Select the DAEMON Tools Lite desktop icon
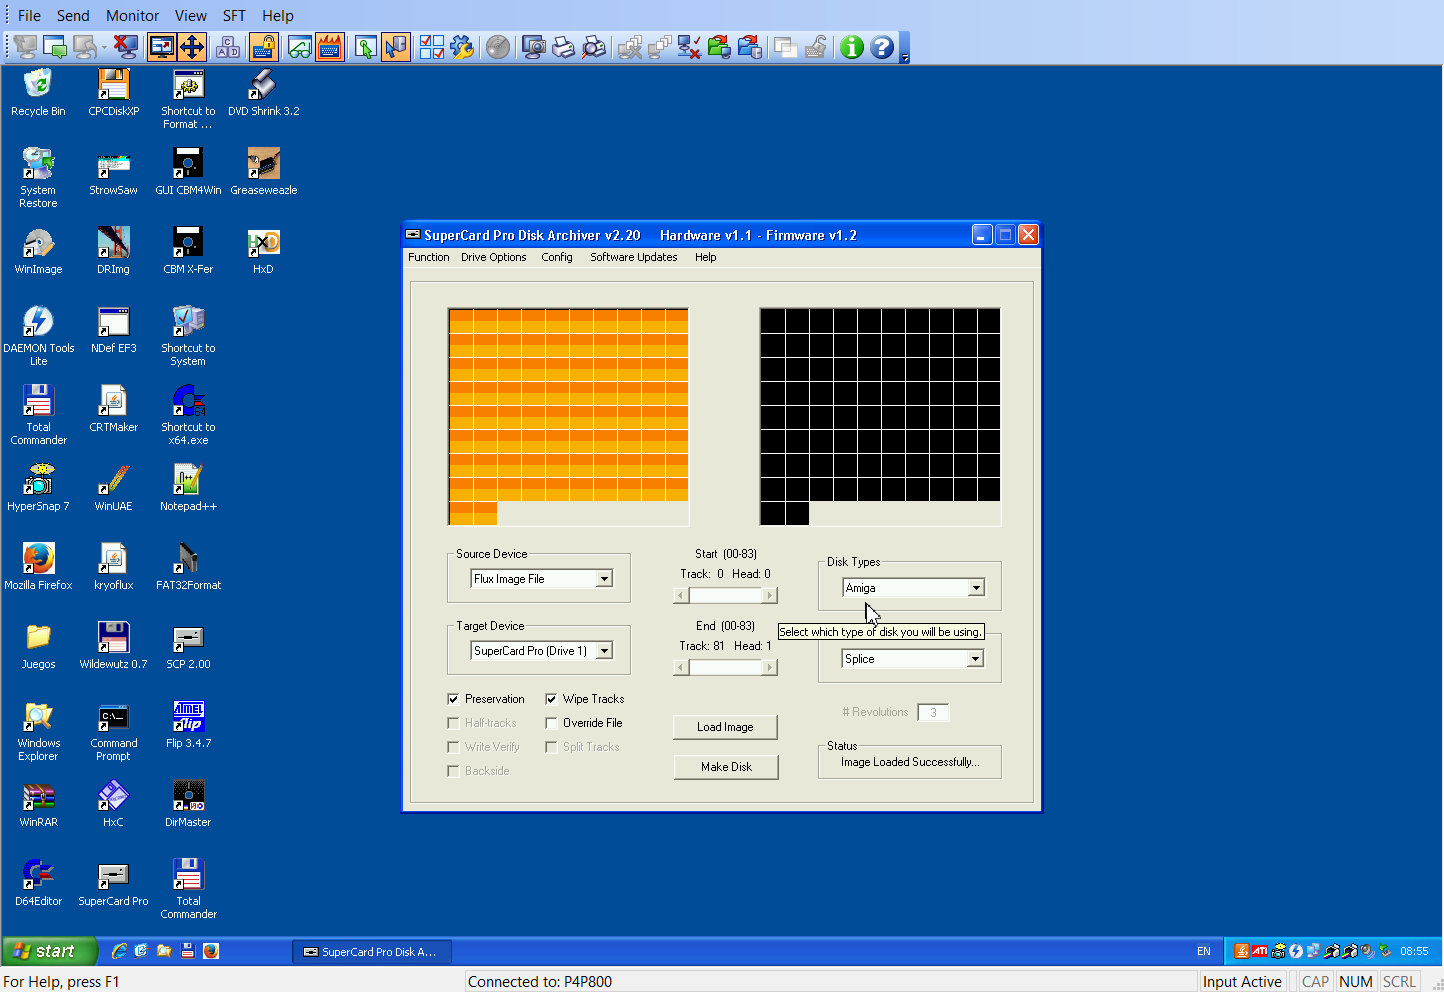 click(38, 335)
